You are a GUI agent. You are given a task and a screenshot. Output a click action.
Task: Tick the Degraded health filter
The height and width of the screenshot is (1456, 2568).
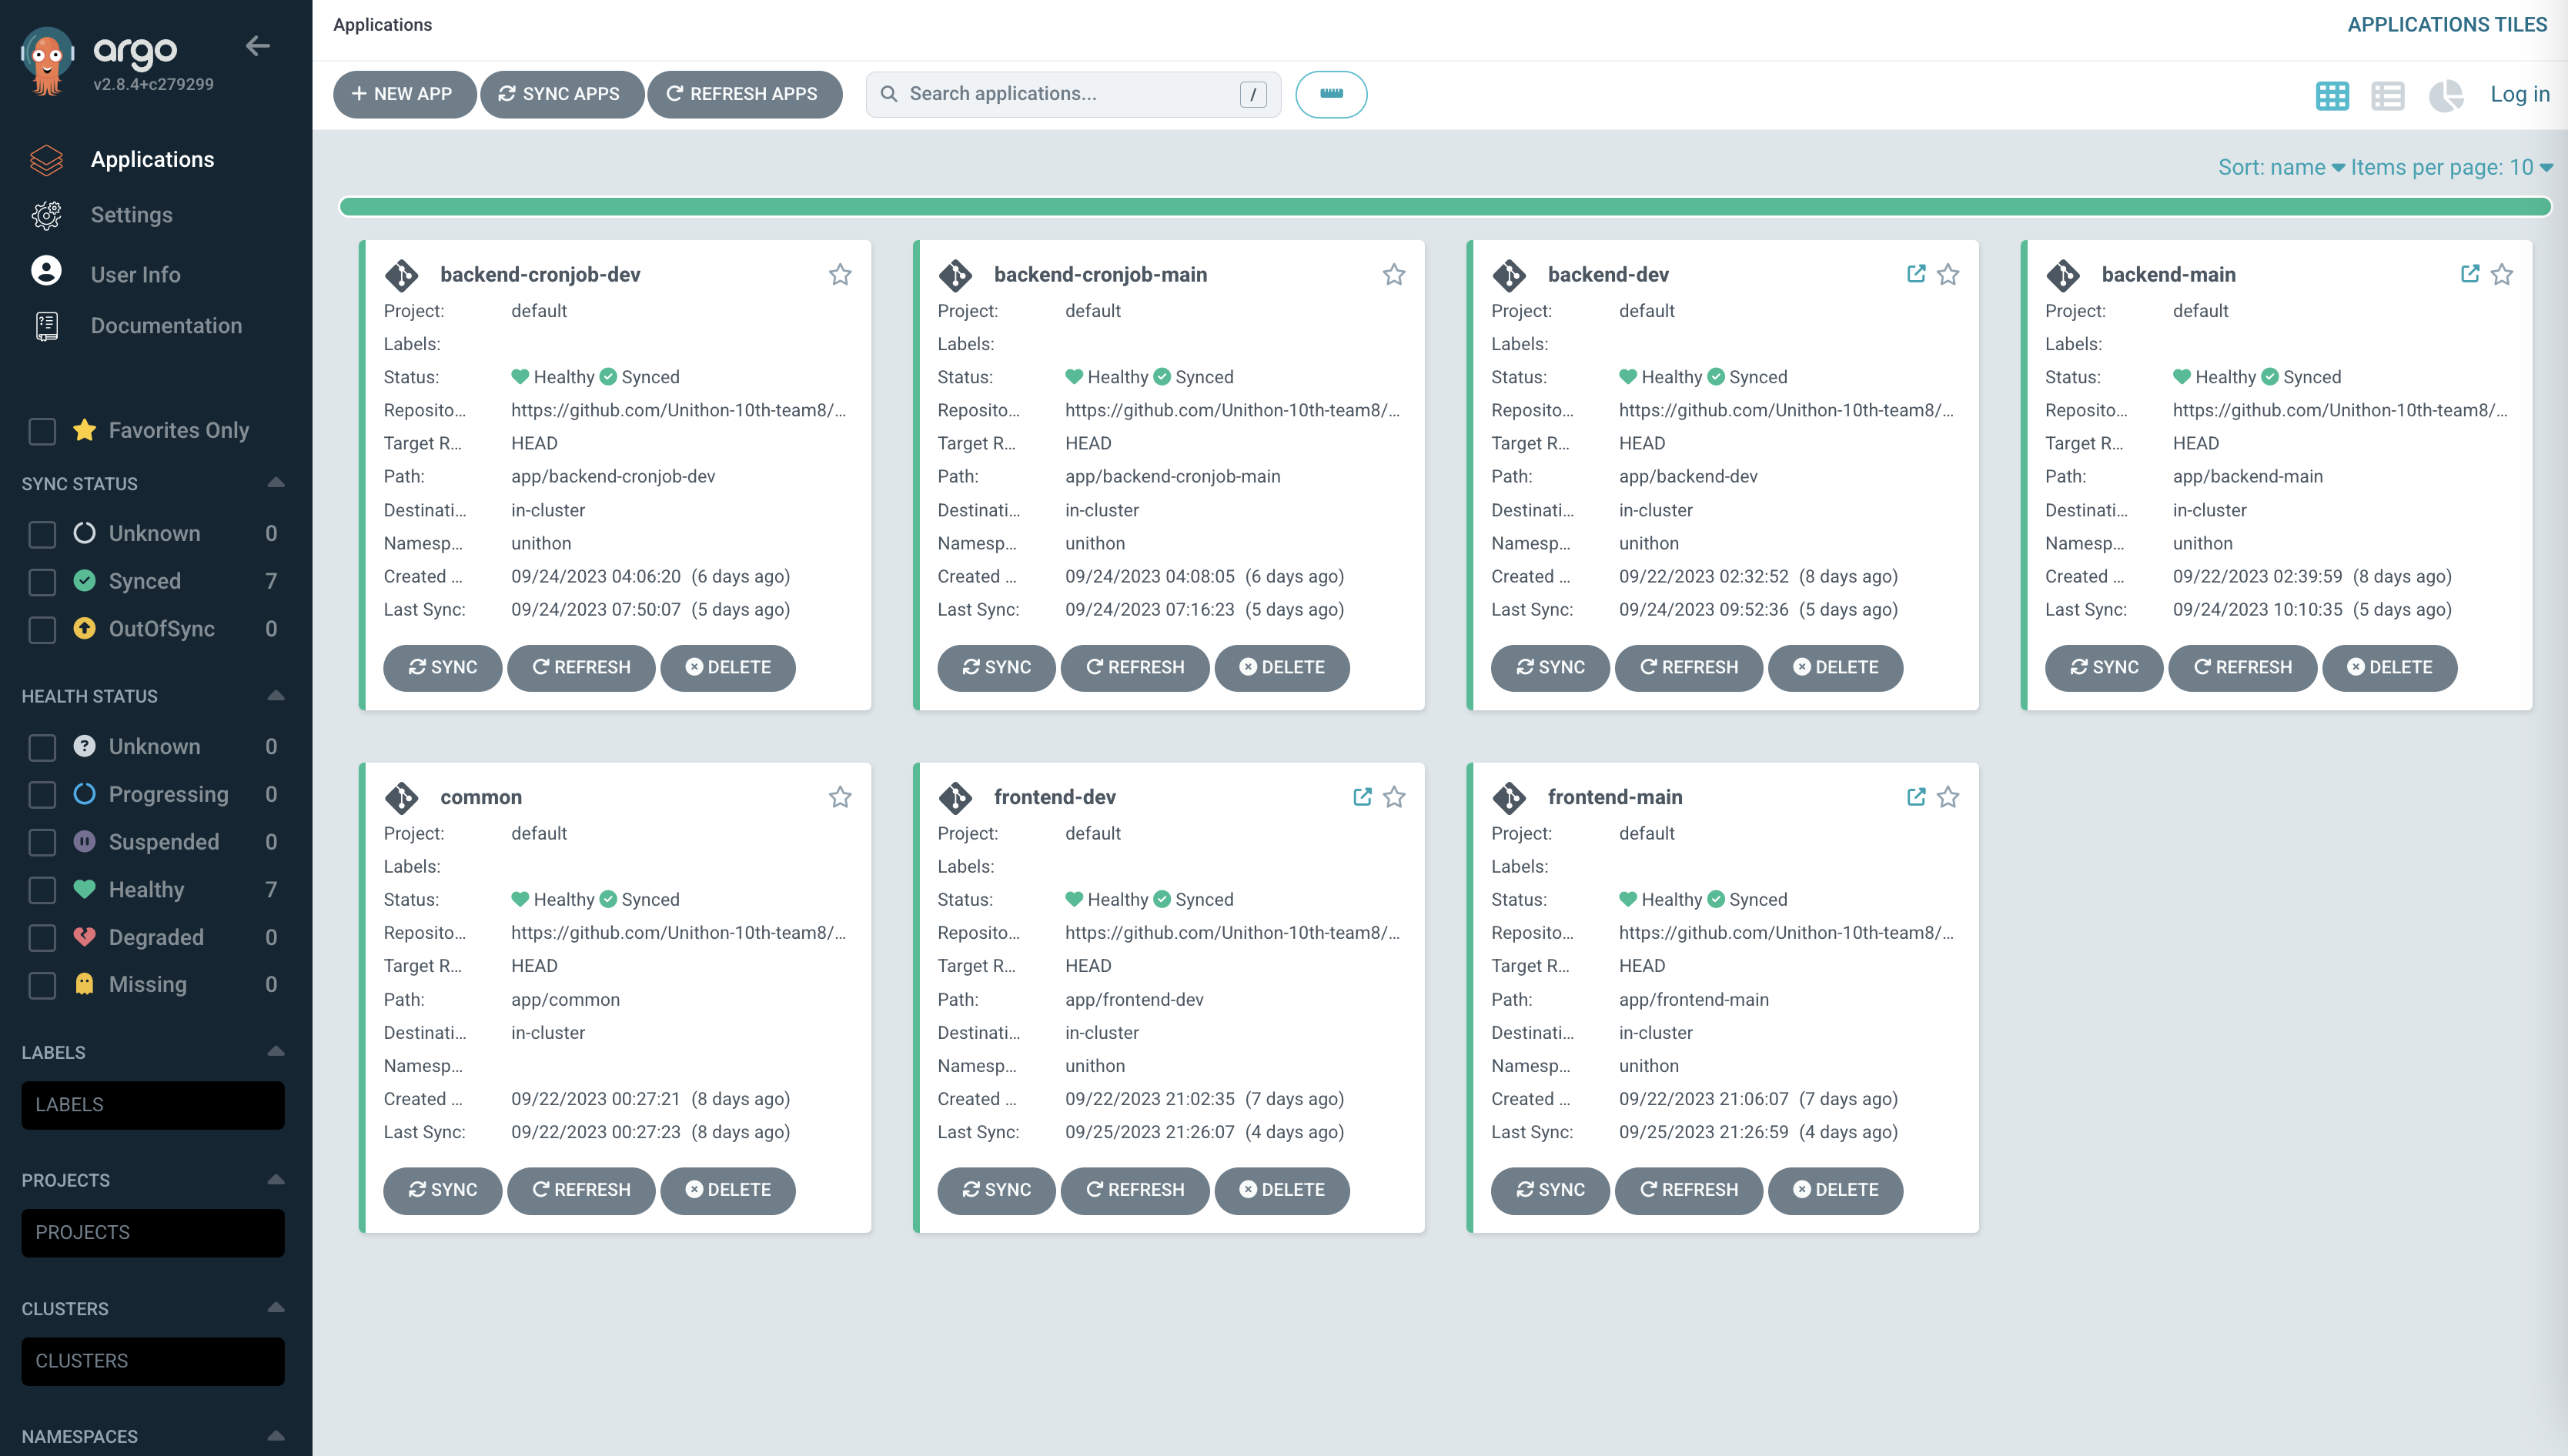tap(42, 937)
